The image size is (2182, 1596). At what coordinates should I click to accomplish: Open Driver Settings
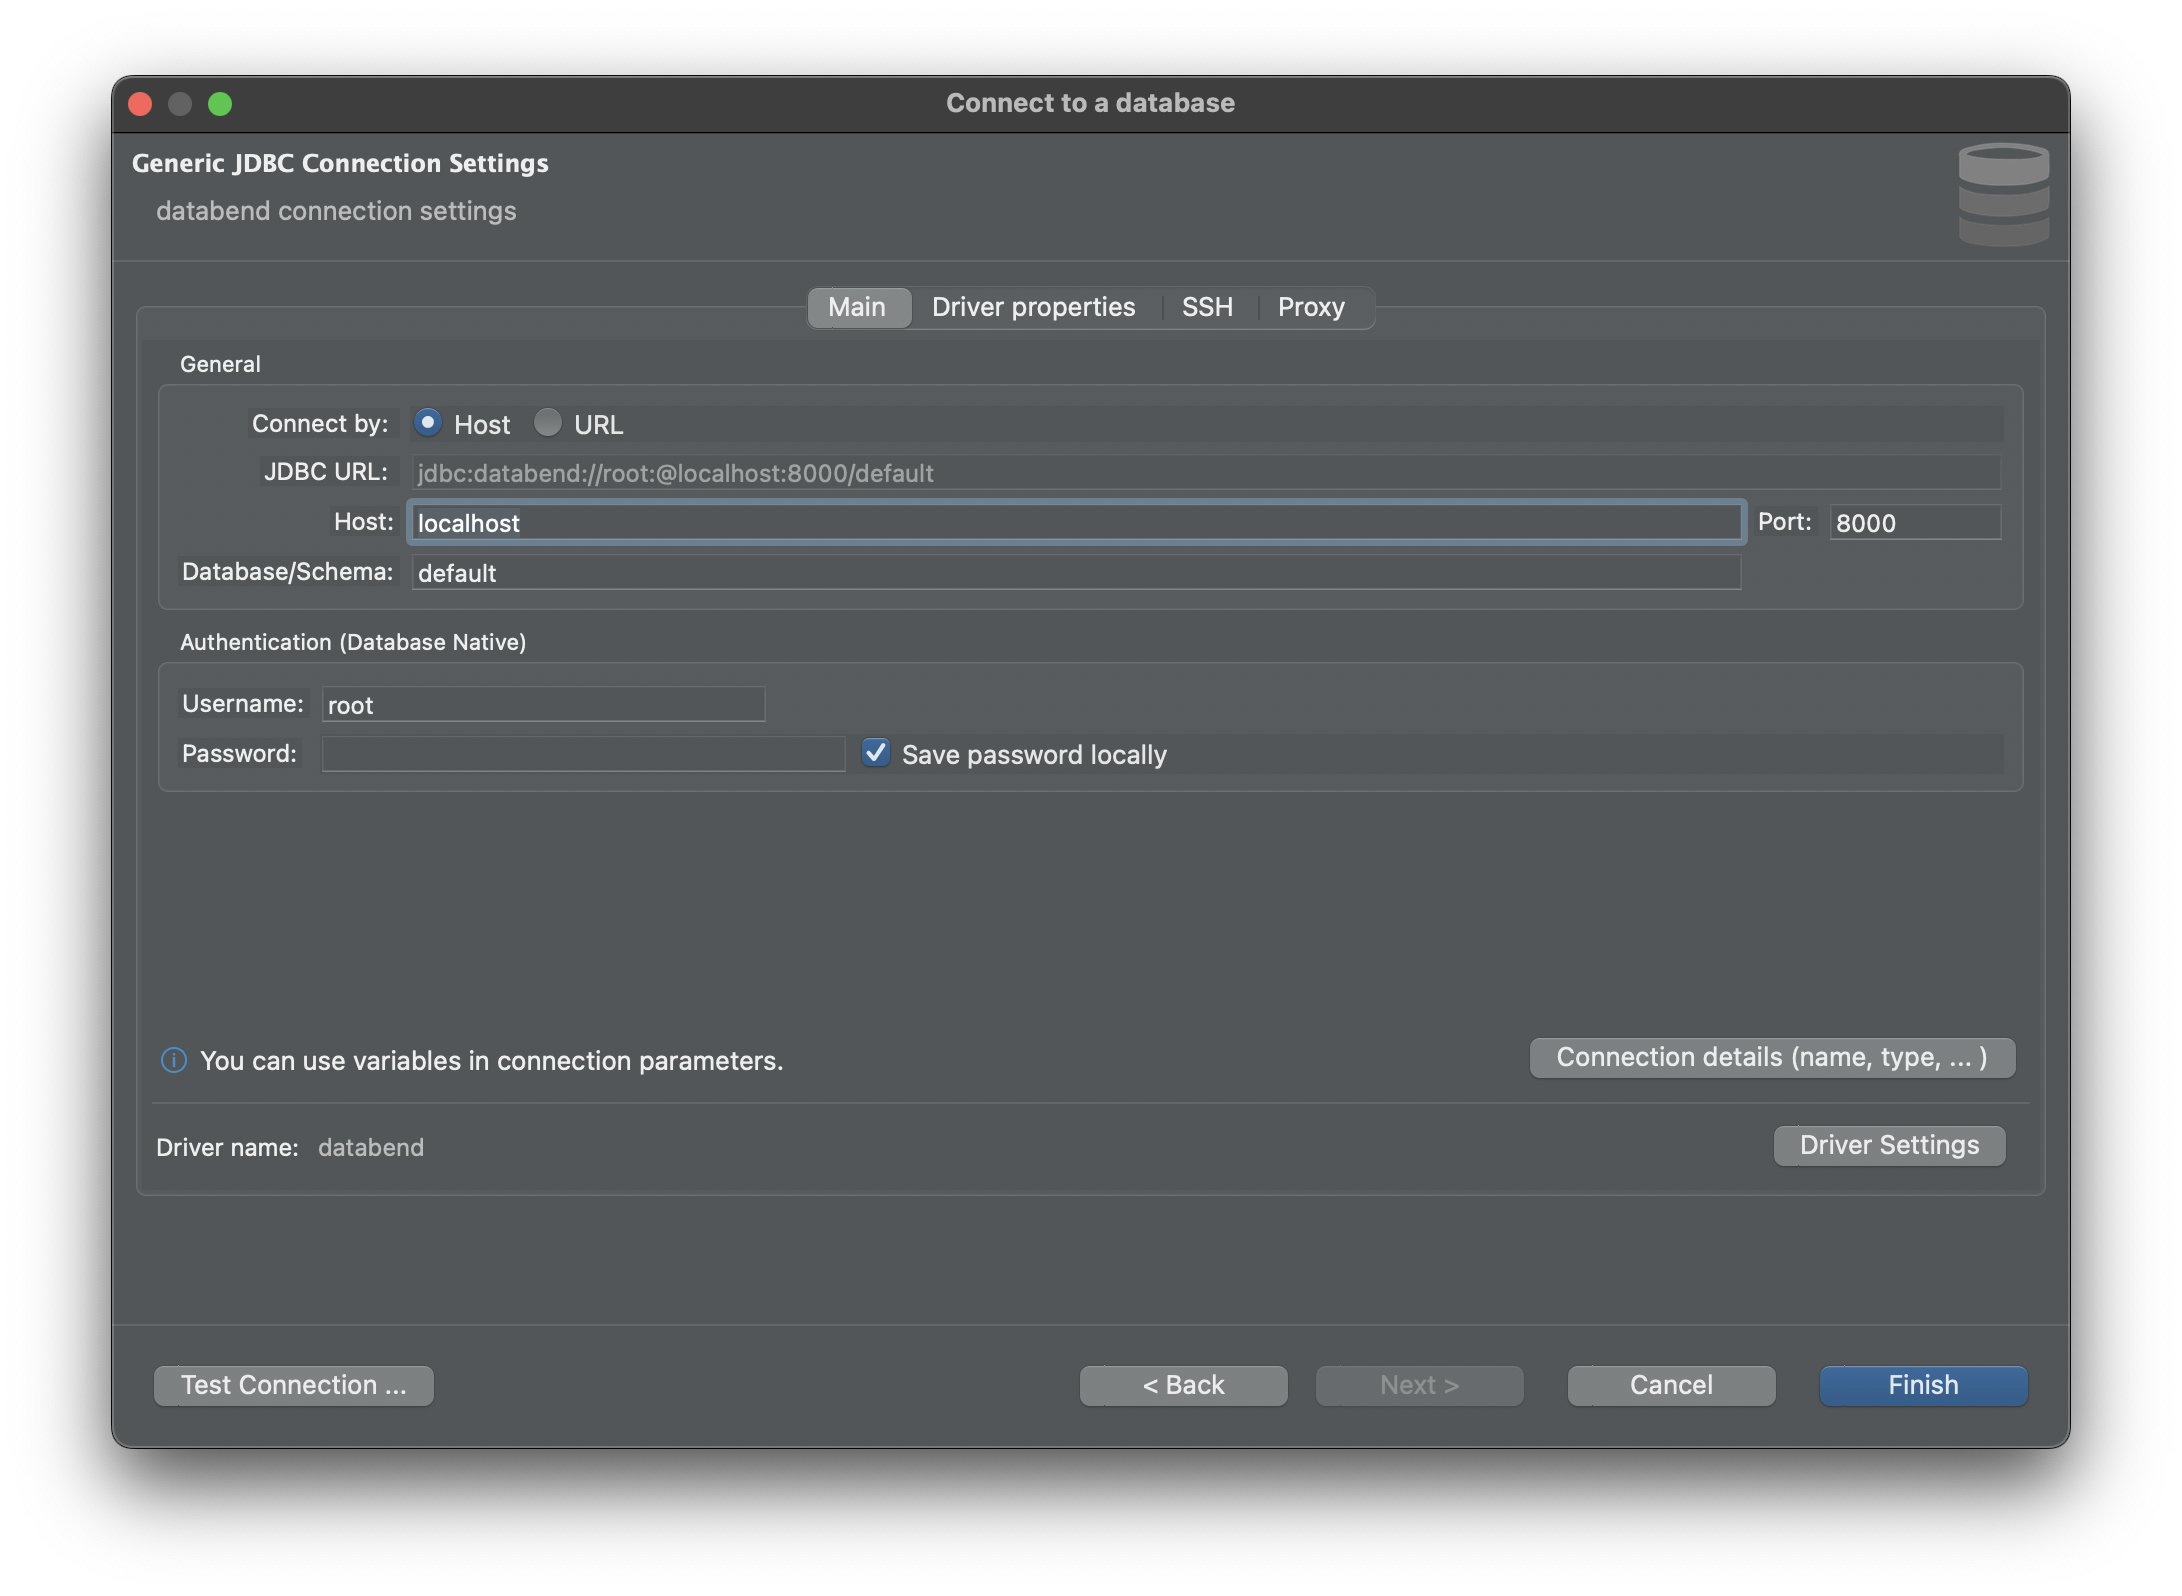pos(1889,1145)
